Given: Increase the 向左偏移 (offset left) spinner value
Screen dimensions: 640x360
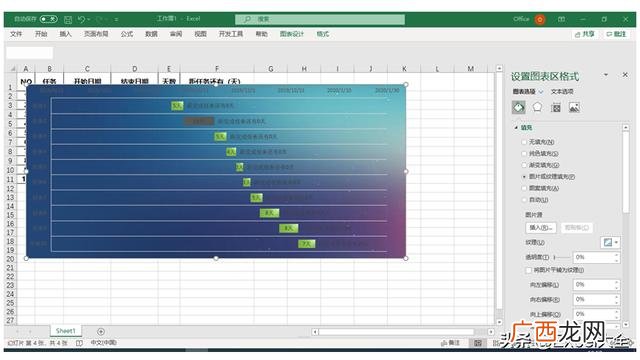Looking at the screenshot, I should coord(617,282).
